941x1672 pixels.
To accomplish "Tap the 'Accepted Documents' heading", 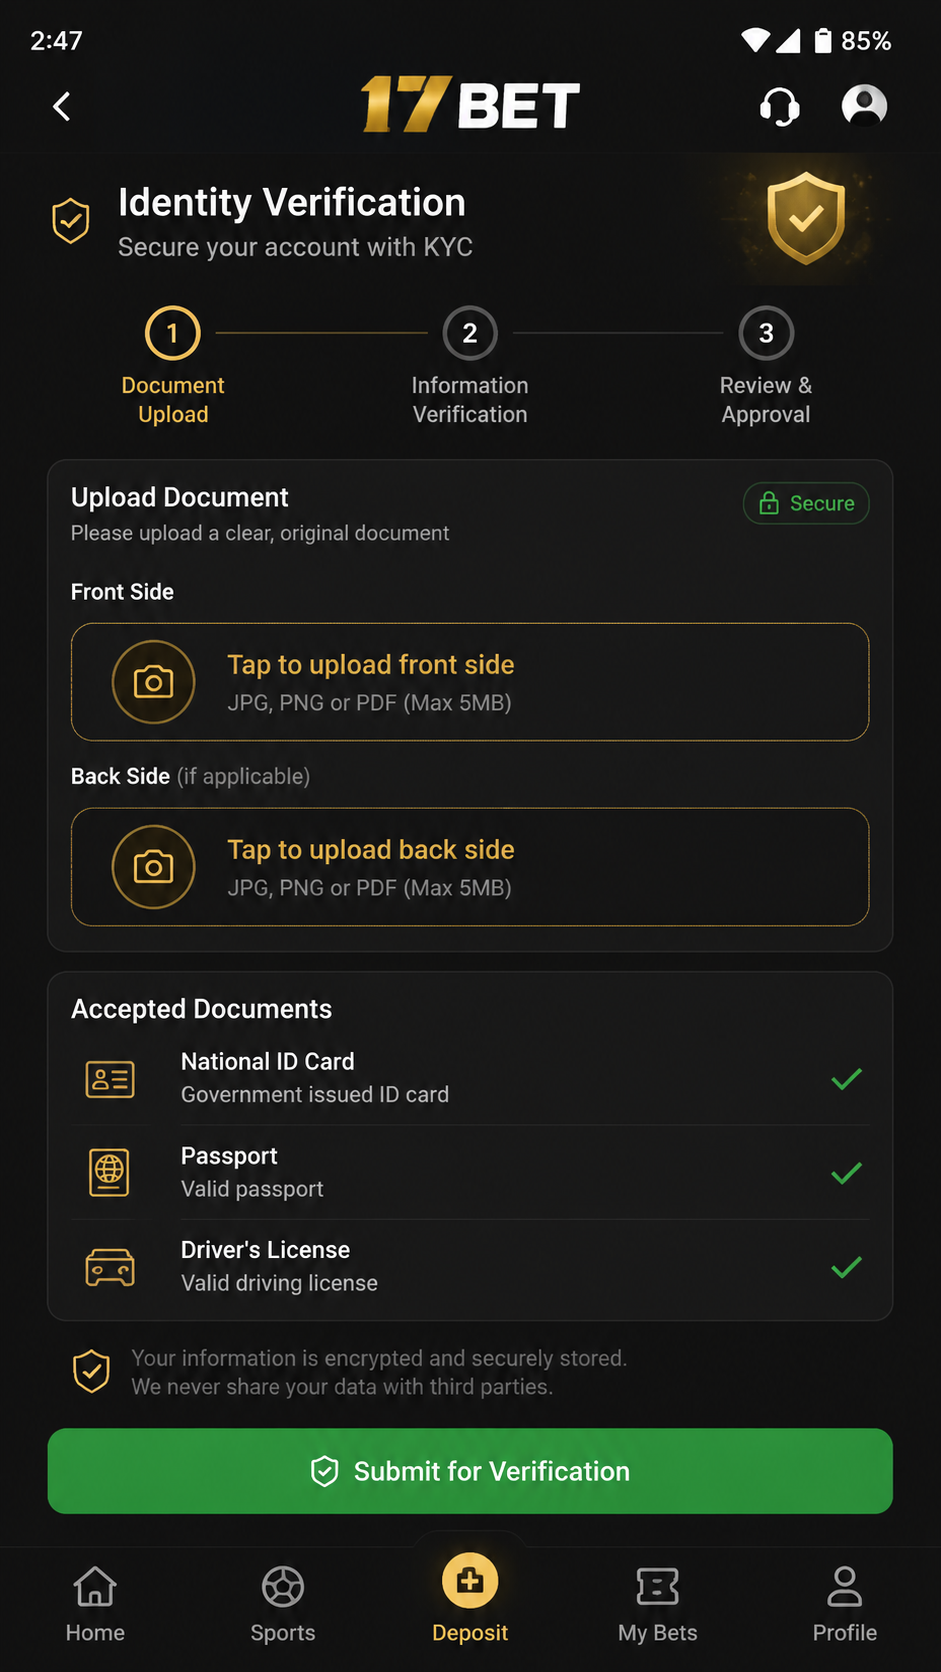I will coord(201,1009).
